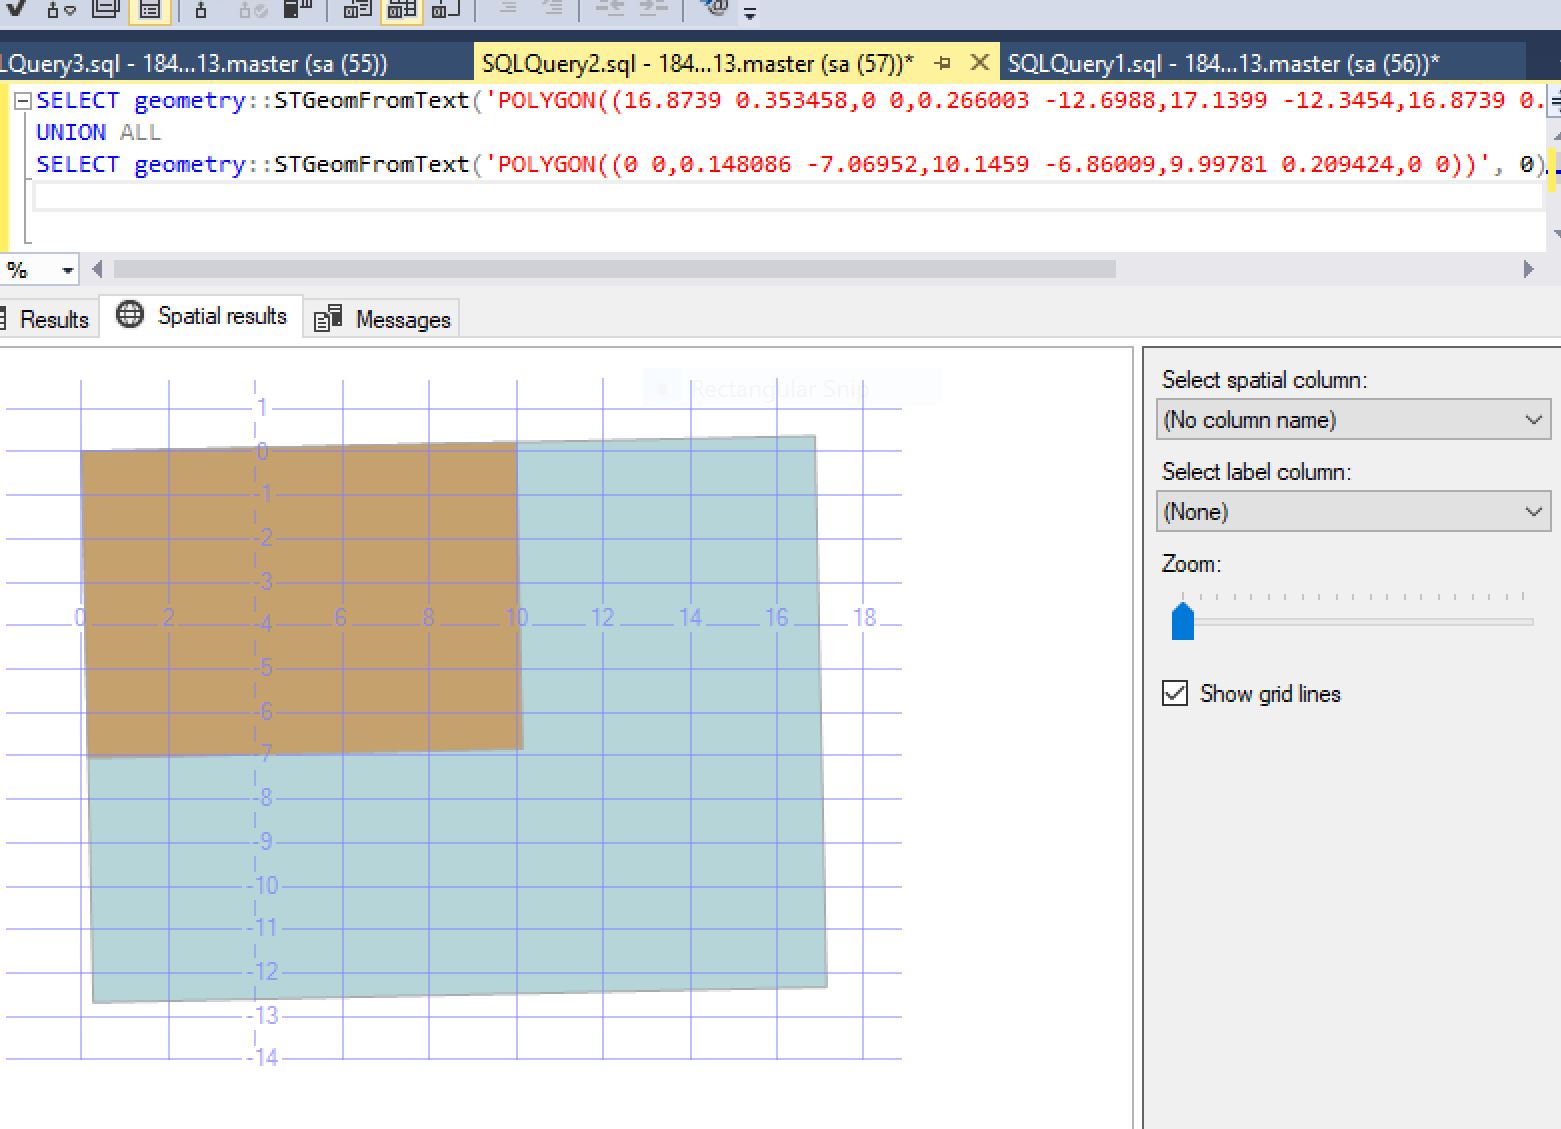Click Uncomment selected lines icon

tap(551, 8)
